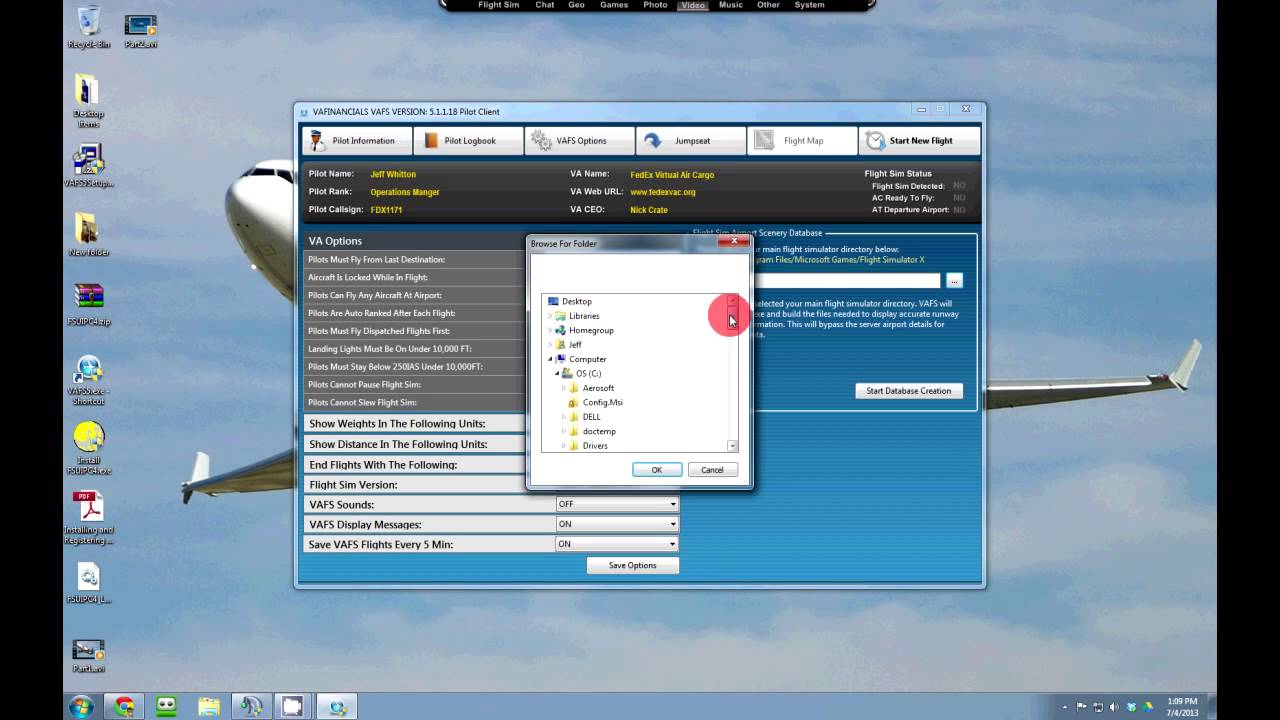
Task: Switch to the VAFS Options tab
Action: pos(579,141)
